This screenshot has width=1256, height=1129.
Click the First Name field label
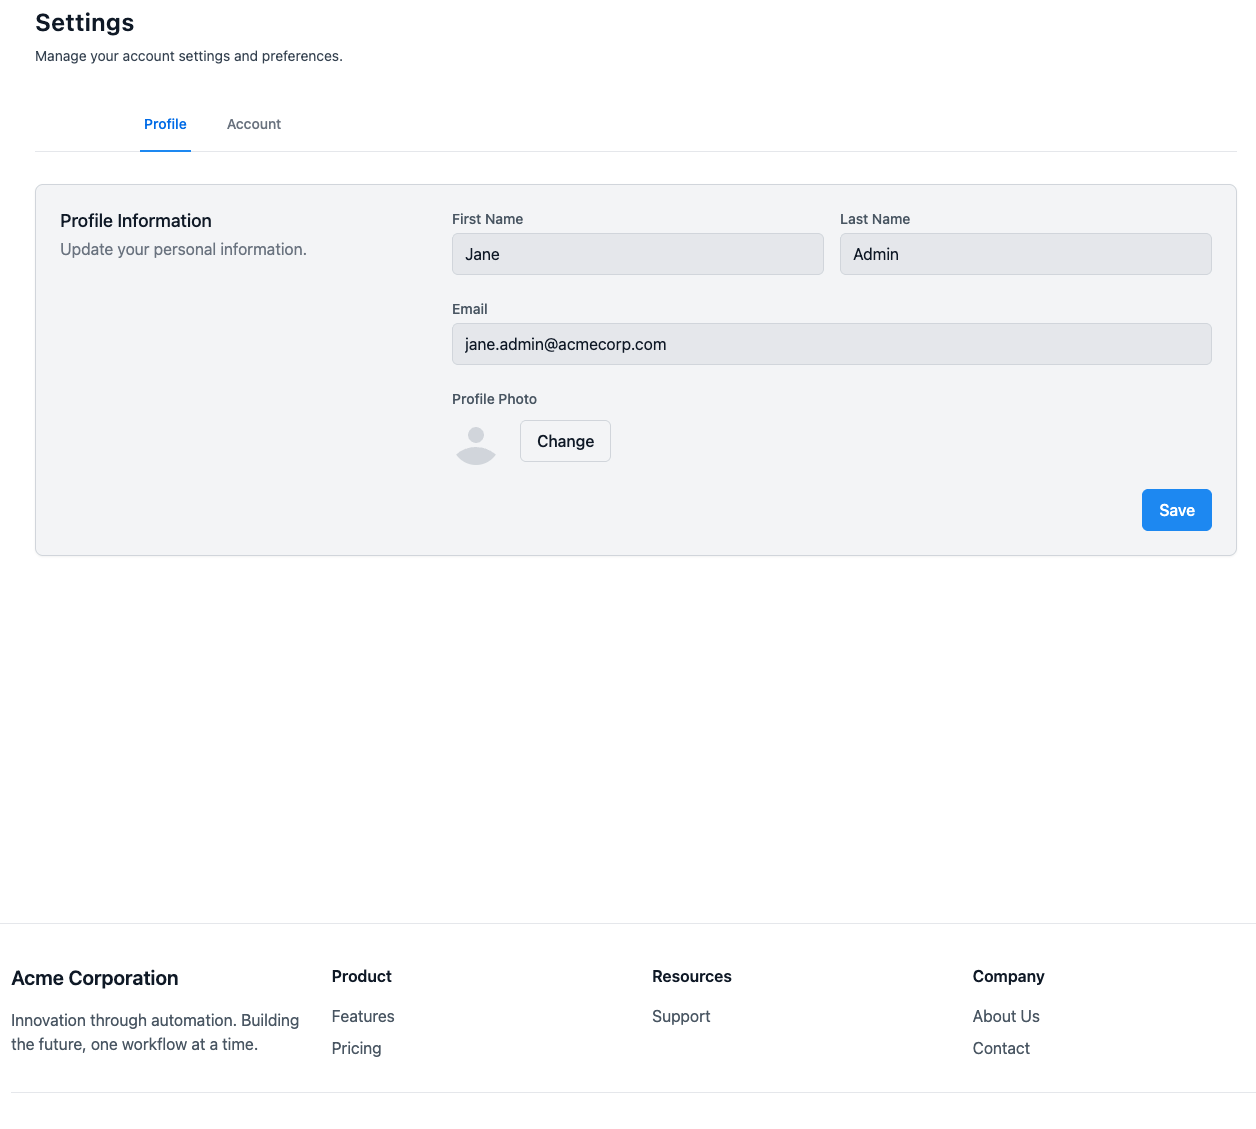(x=487, y=219)
